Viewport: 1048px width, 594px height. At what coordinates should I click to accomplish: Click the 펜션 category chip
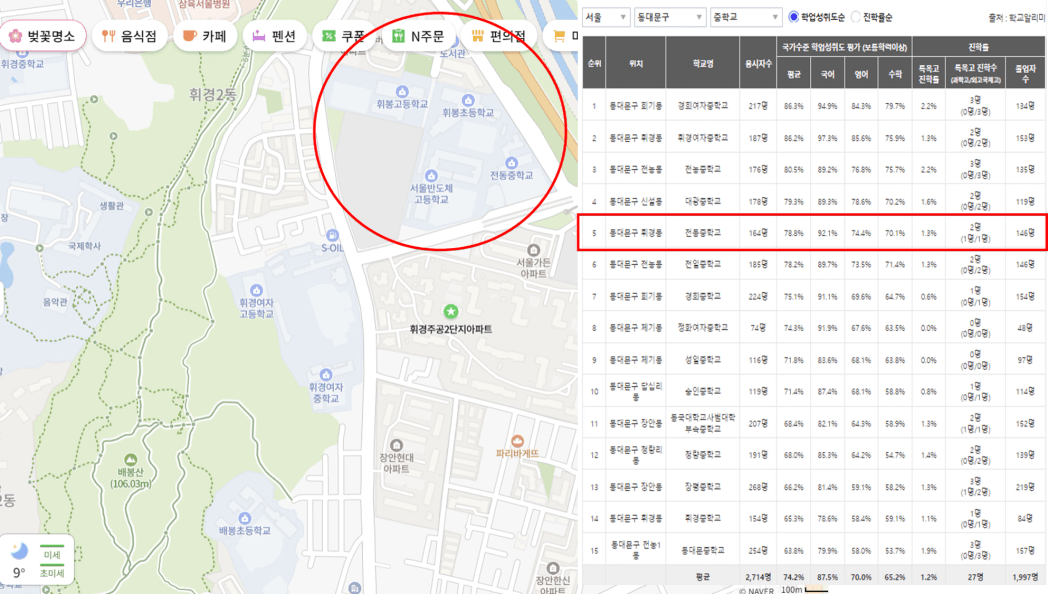275,36
